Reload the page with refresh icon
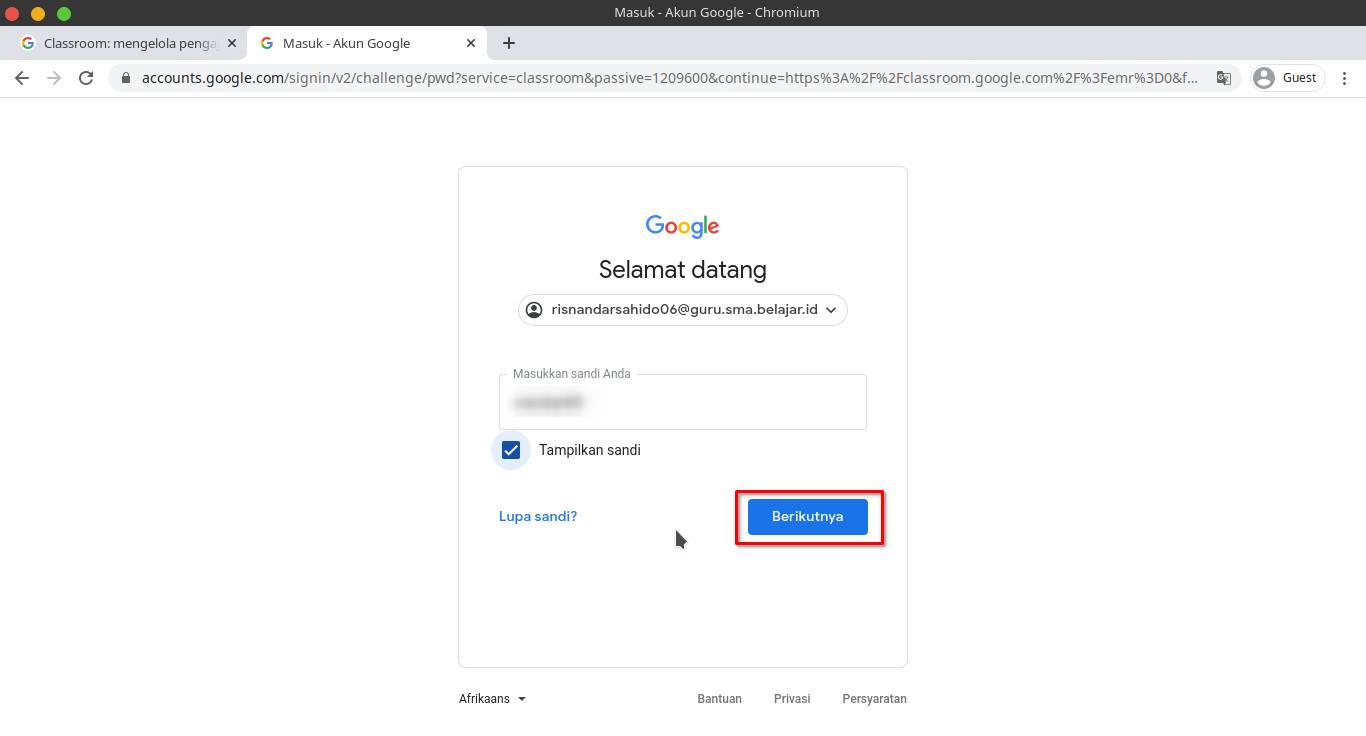Screen dimensions: 1366x736 (x=86, y=78)
